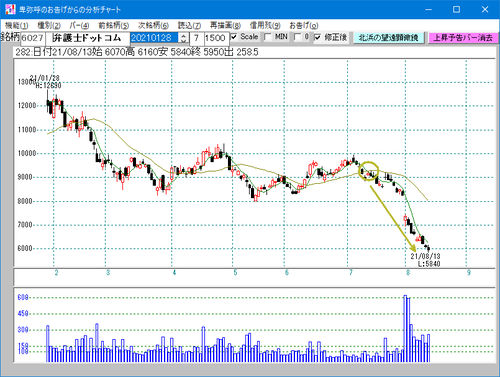Toggle the 0 checkbox
The width and height of the screenshot is (500, 377).
[297, 37]
